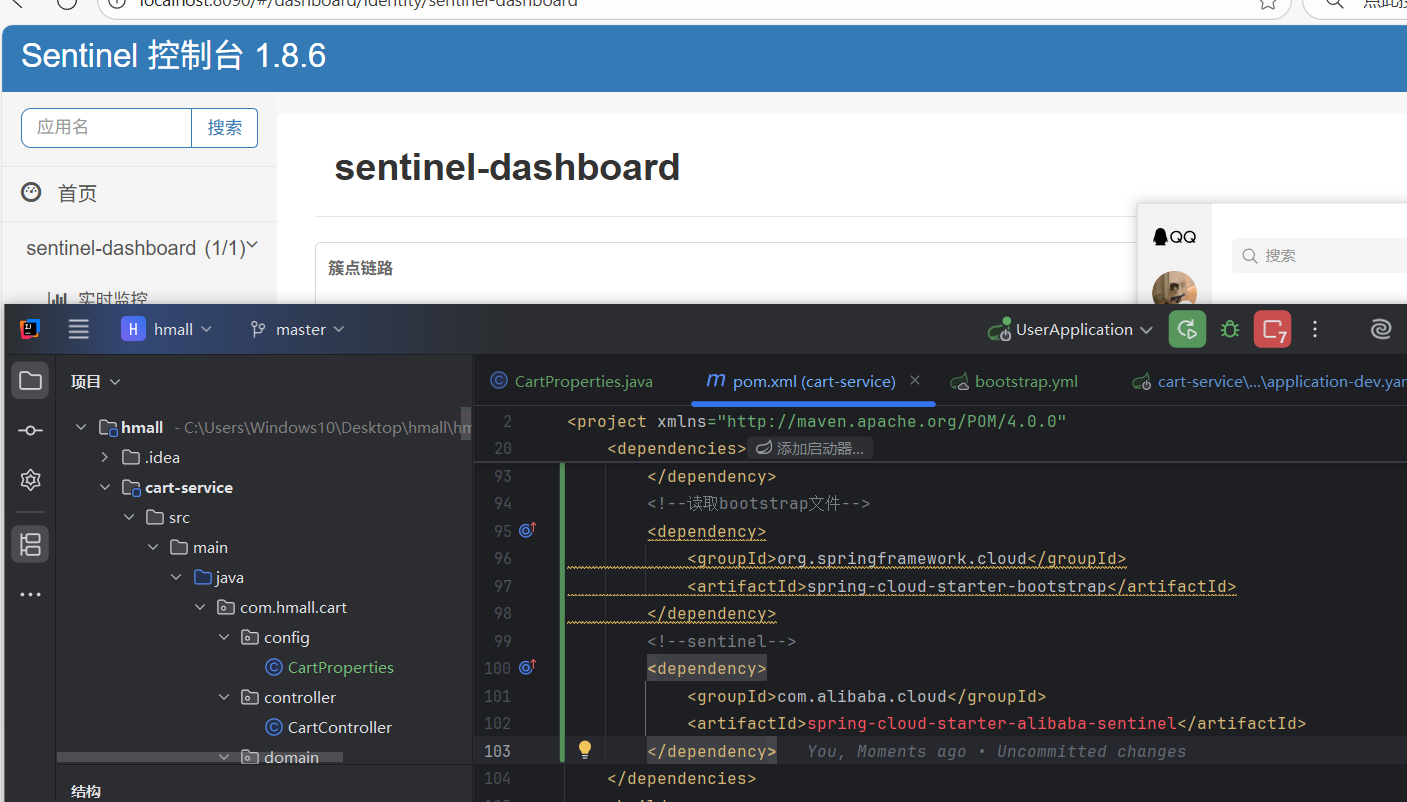Open the Services gear sidebar icon
The width and height of the screenshot is (1407, 802).
pyautogui.click(x=30, y=480)
